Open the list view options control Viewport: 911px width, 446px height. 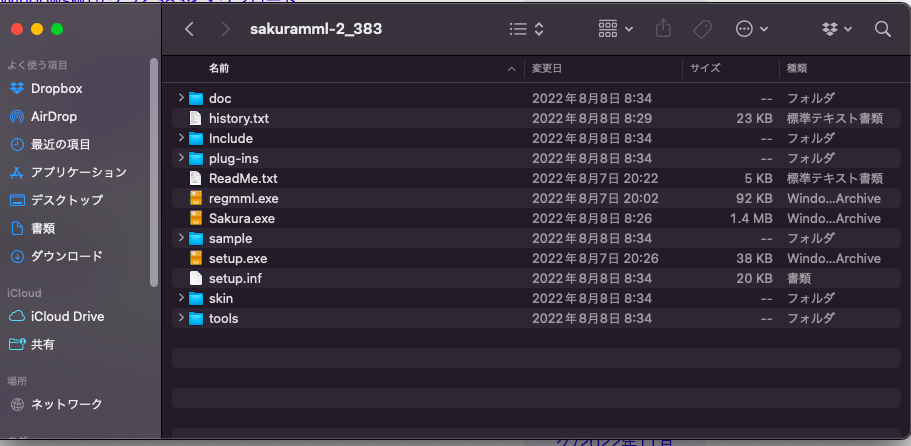pos(526,29)
